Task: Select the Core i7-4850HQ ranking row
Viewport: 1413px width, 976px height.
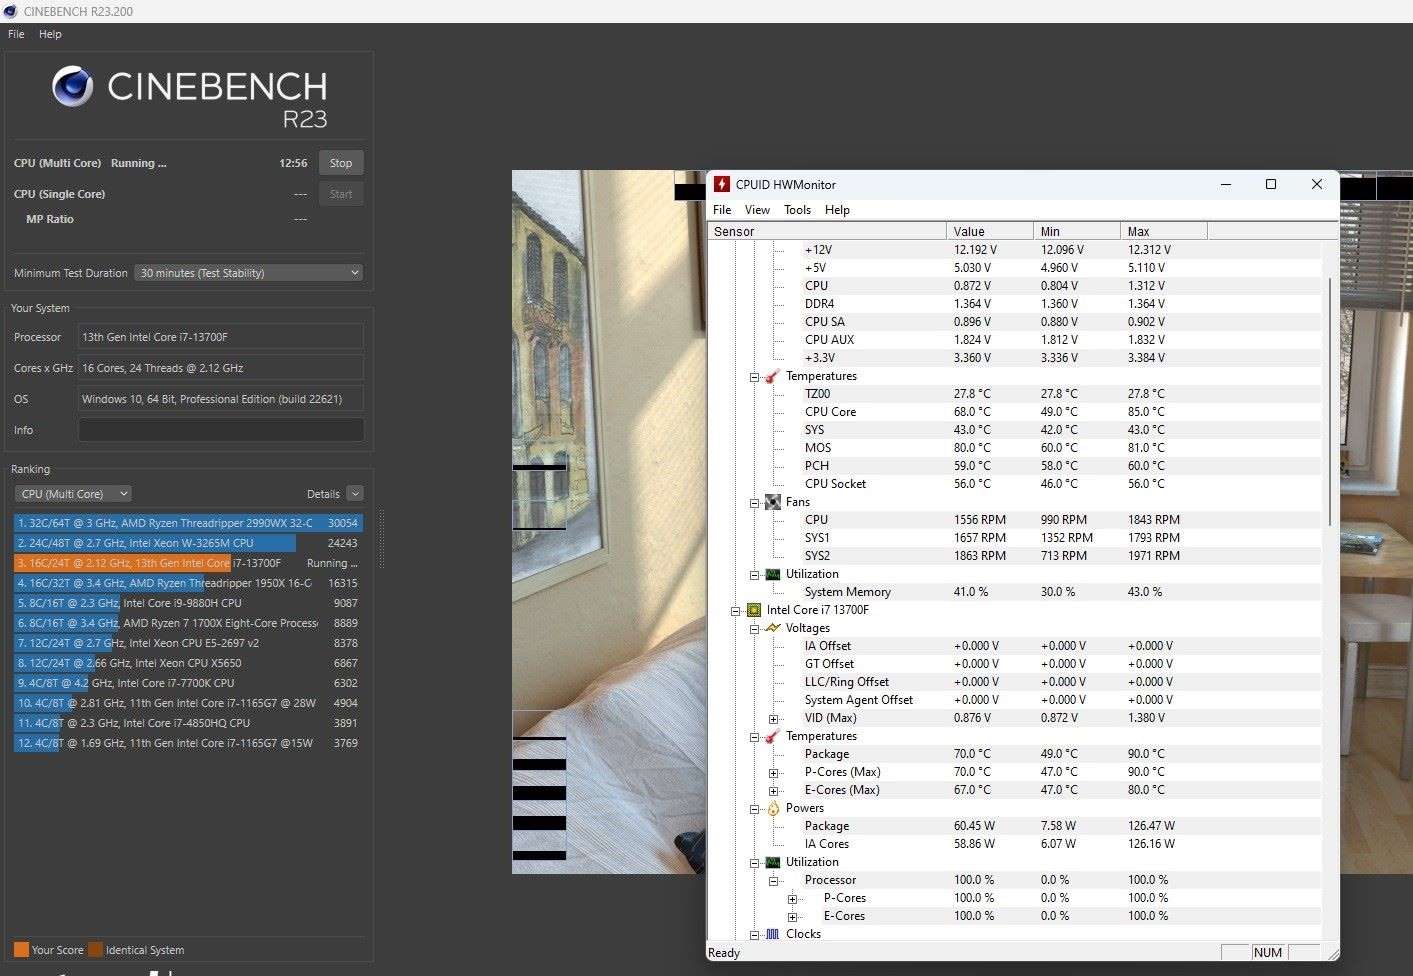Action: pyautogui.click(x=188, y=723)
